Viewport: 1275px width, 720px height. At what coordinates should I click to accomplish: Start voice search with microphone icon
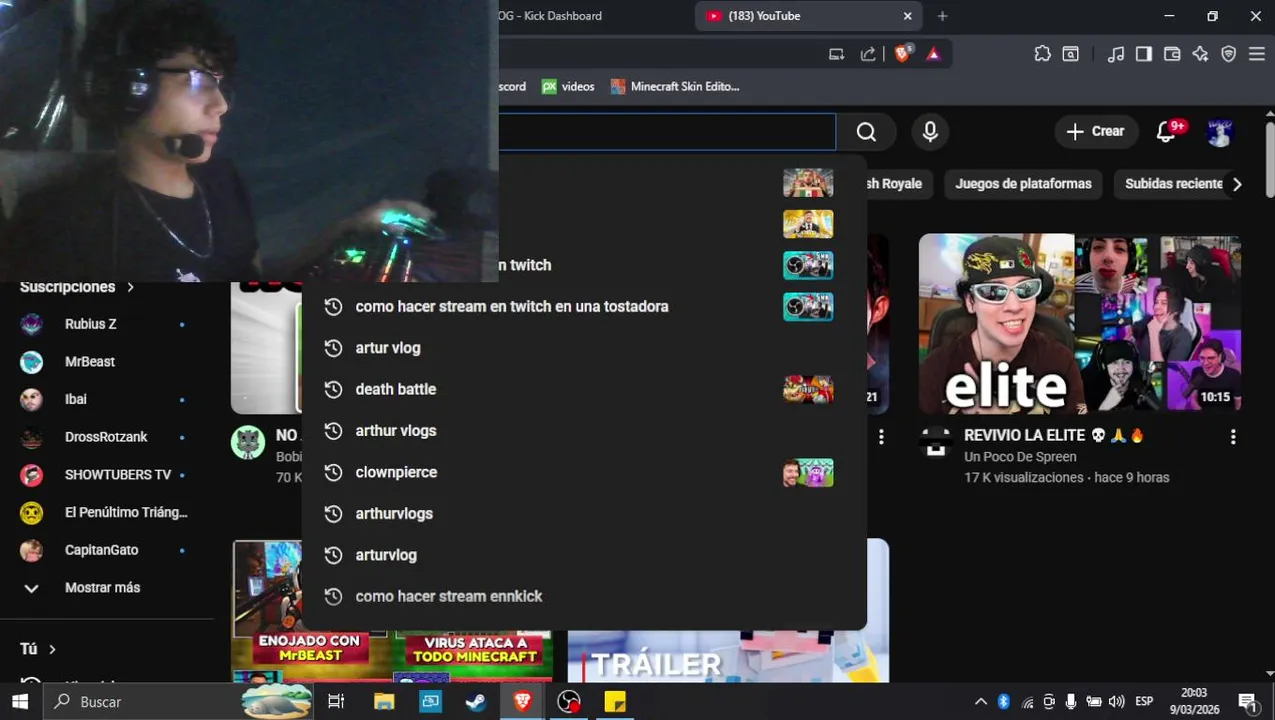pos(930,132)
